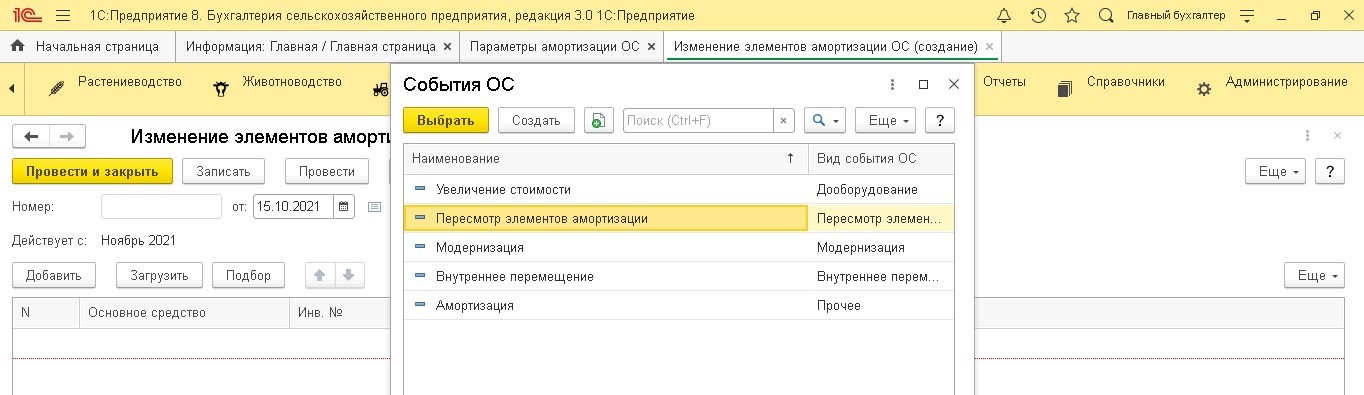This screenshot has width=1364, height=395.
Task: Click the Дооборудование event type cell
Action: 881,189
